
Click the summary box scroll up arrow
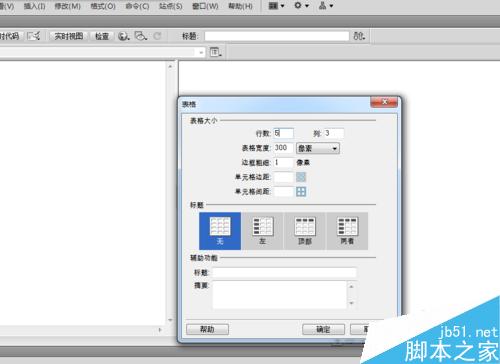tap(351, 286)
